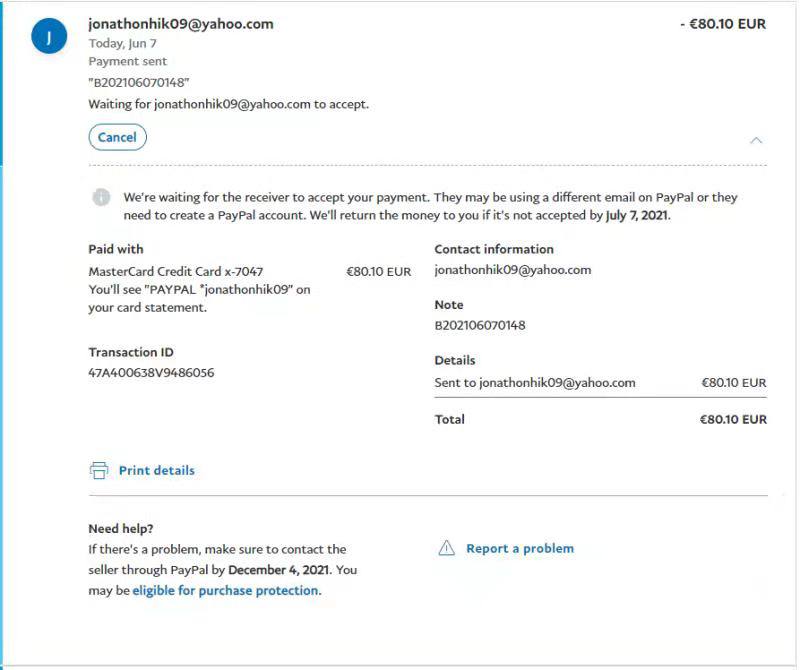Open eligible for purchase protection link
Viewport: 800px width, 670px height.
coord(225,590)
